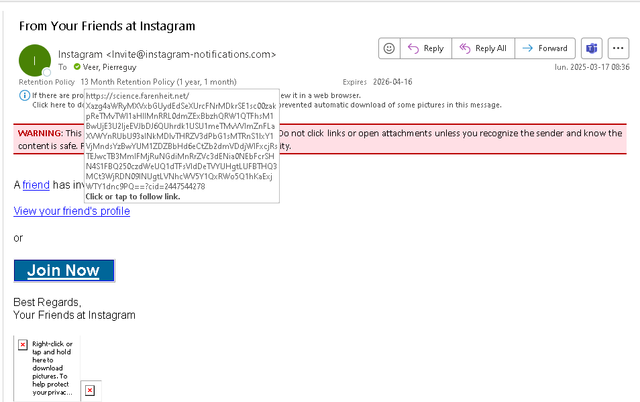Click Reply All button

pos(483,48)
